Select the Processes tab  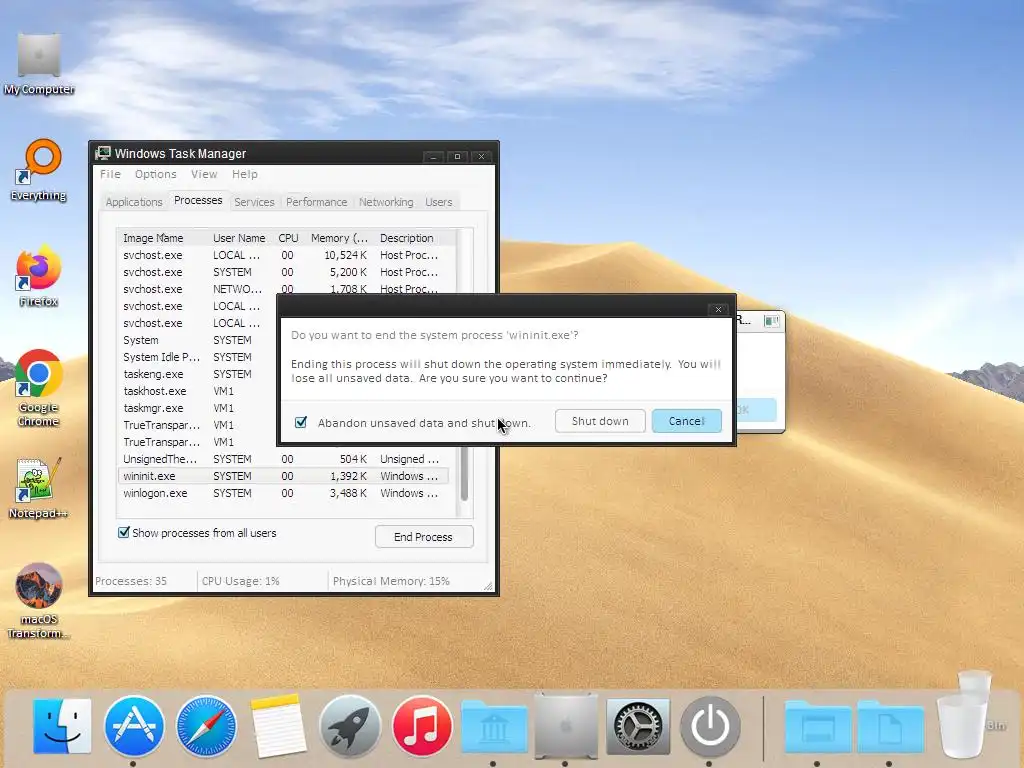tap(198, 200)
